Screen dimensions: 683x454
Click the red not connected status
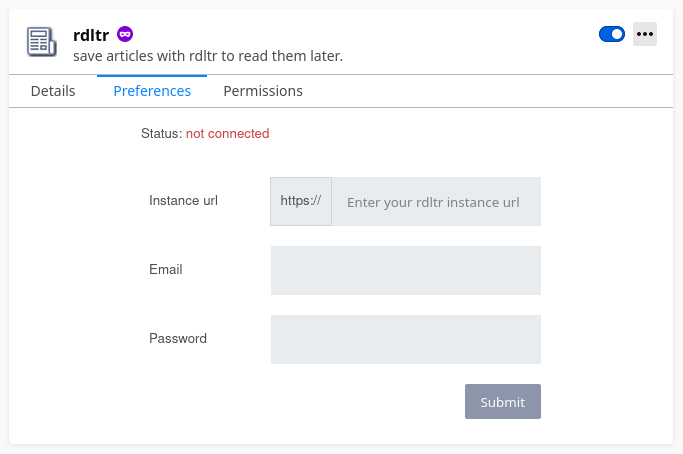point(227,133)
